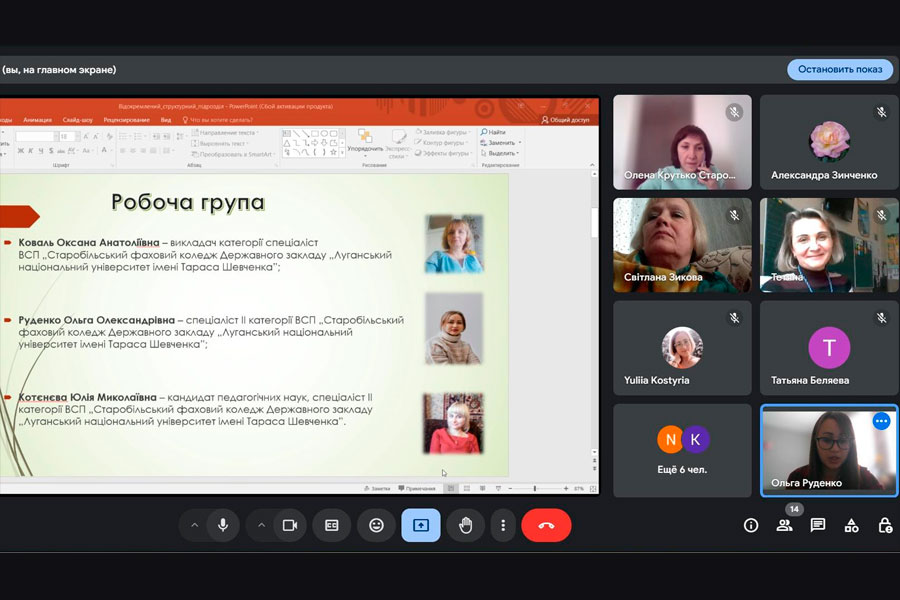Mute the microphone
The height and width of the screenshot is (600, 900).
[223, 525]
